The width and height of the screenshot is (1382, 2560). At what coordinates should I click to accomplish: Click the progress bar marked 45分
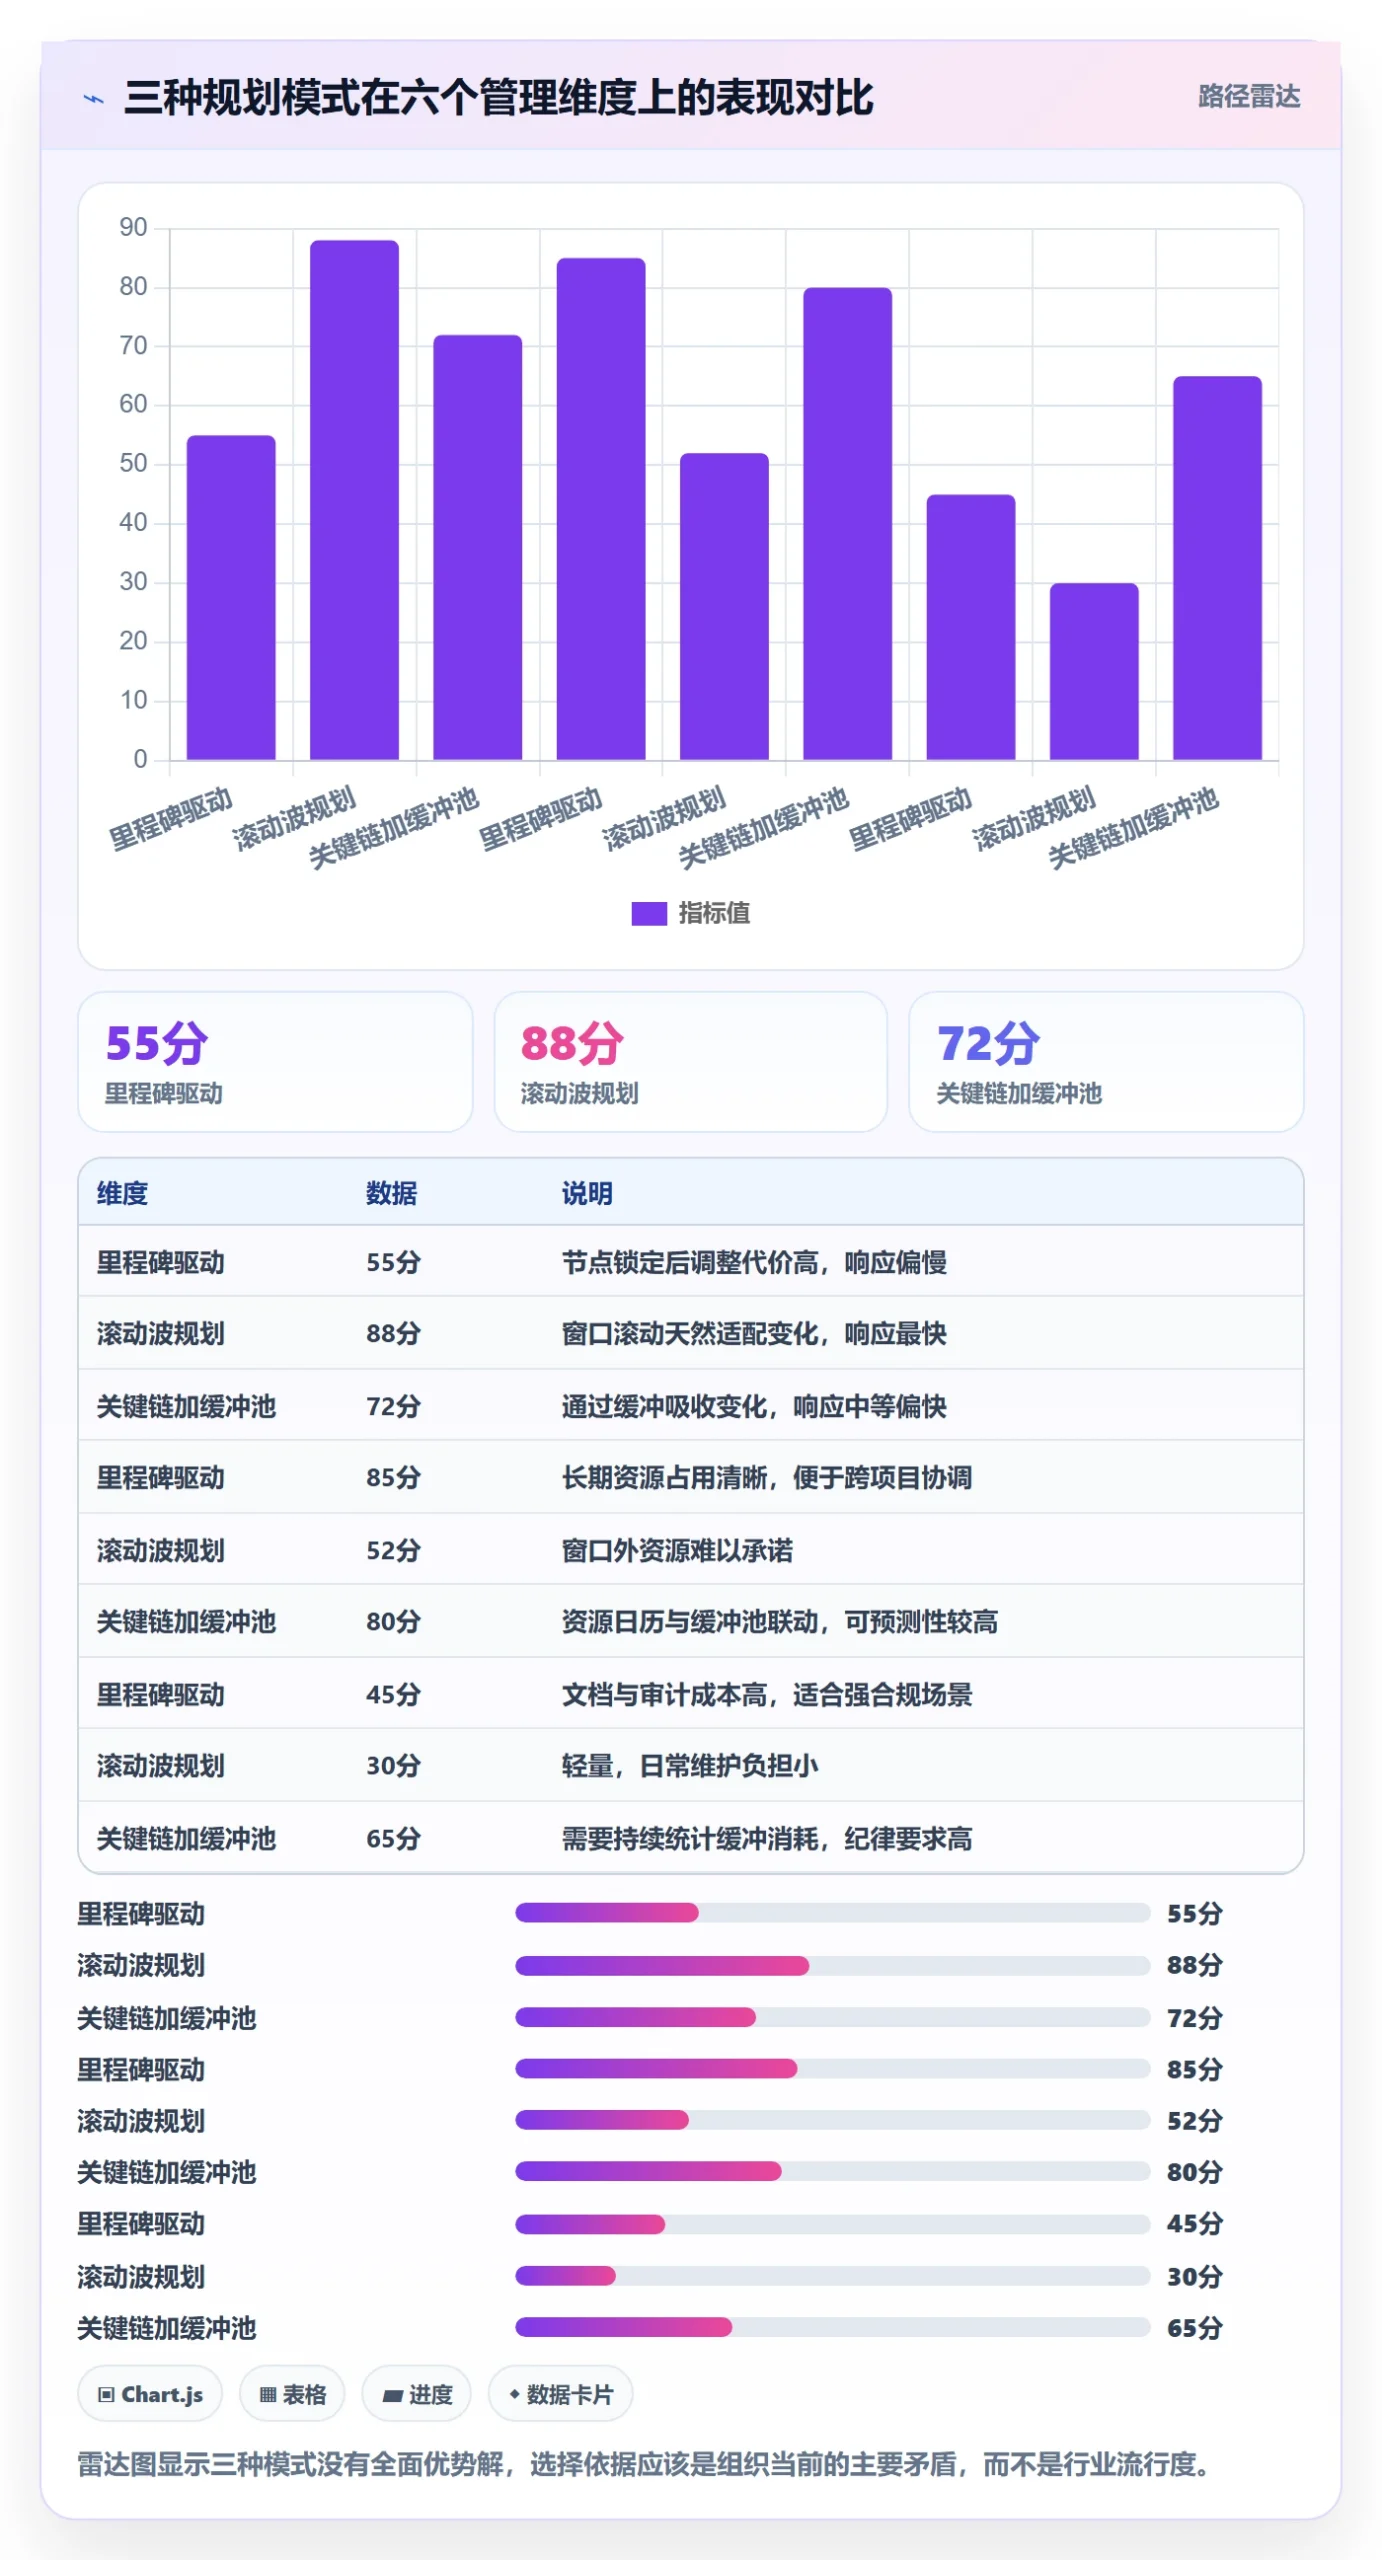click(x=832, y=2224)
